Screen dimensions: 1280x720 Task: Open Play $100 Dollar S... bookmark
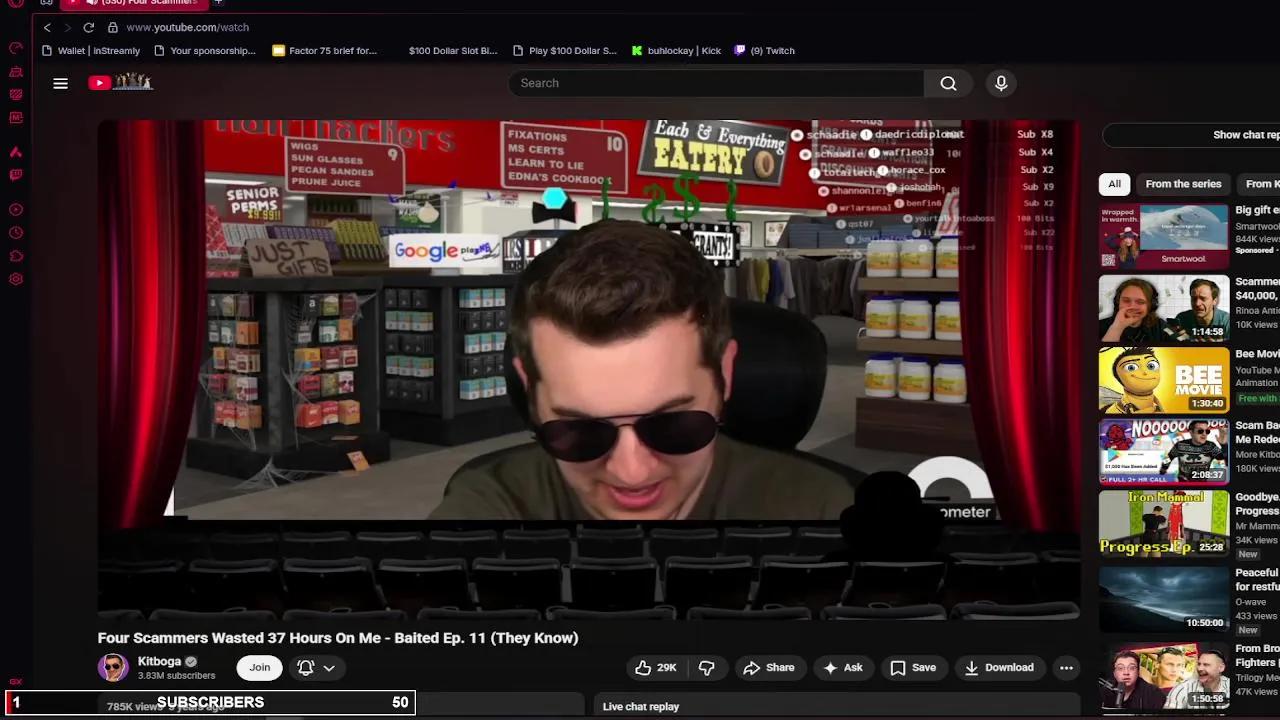pos(564,50)
